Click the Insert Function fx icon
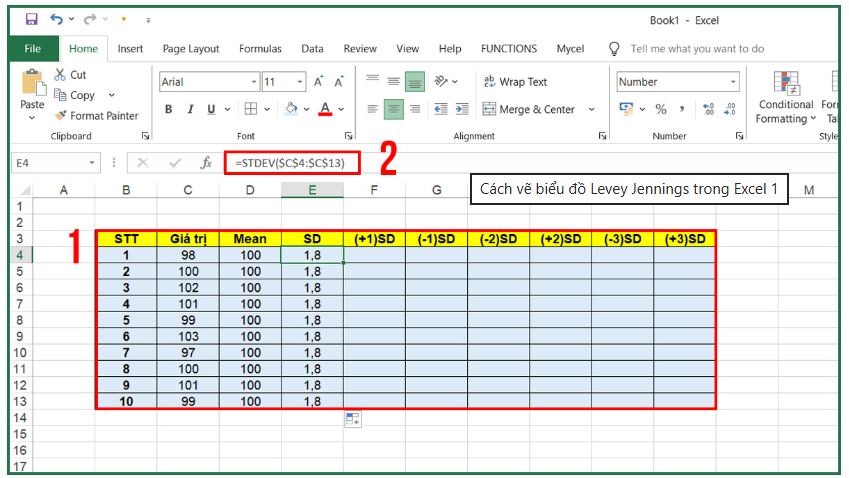 coord(206,162)
